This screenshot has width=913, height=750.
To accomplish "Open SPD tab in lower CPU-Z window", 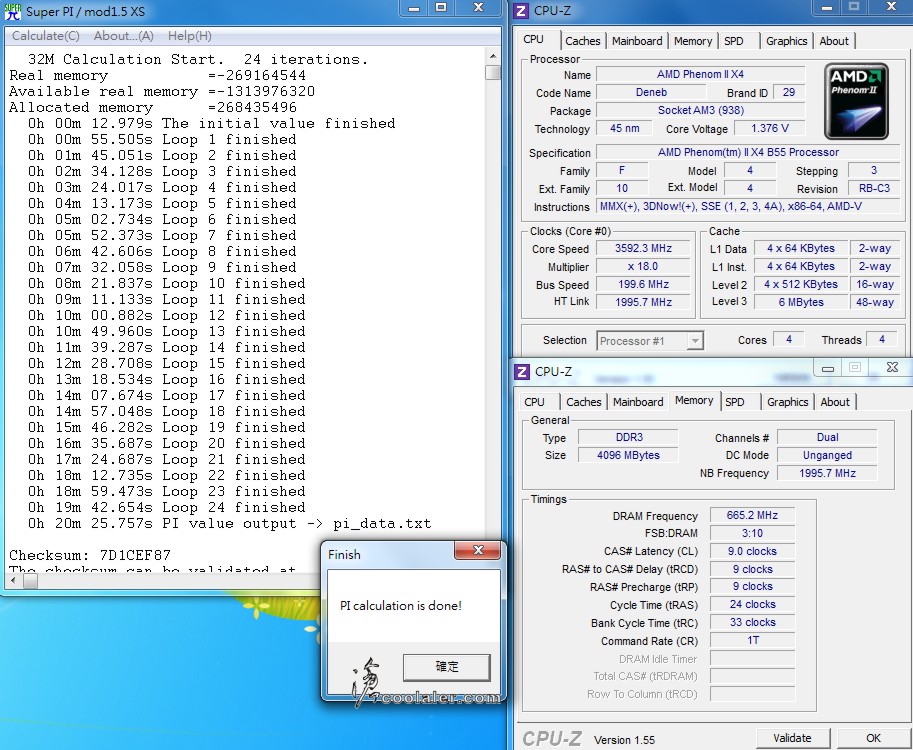I will pos(735,402).
